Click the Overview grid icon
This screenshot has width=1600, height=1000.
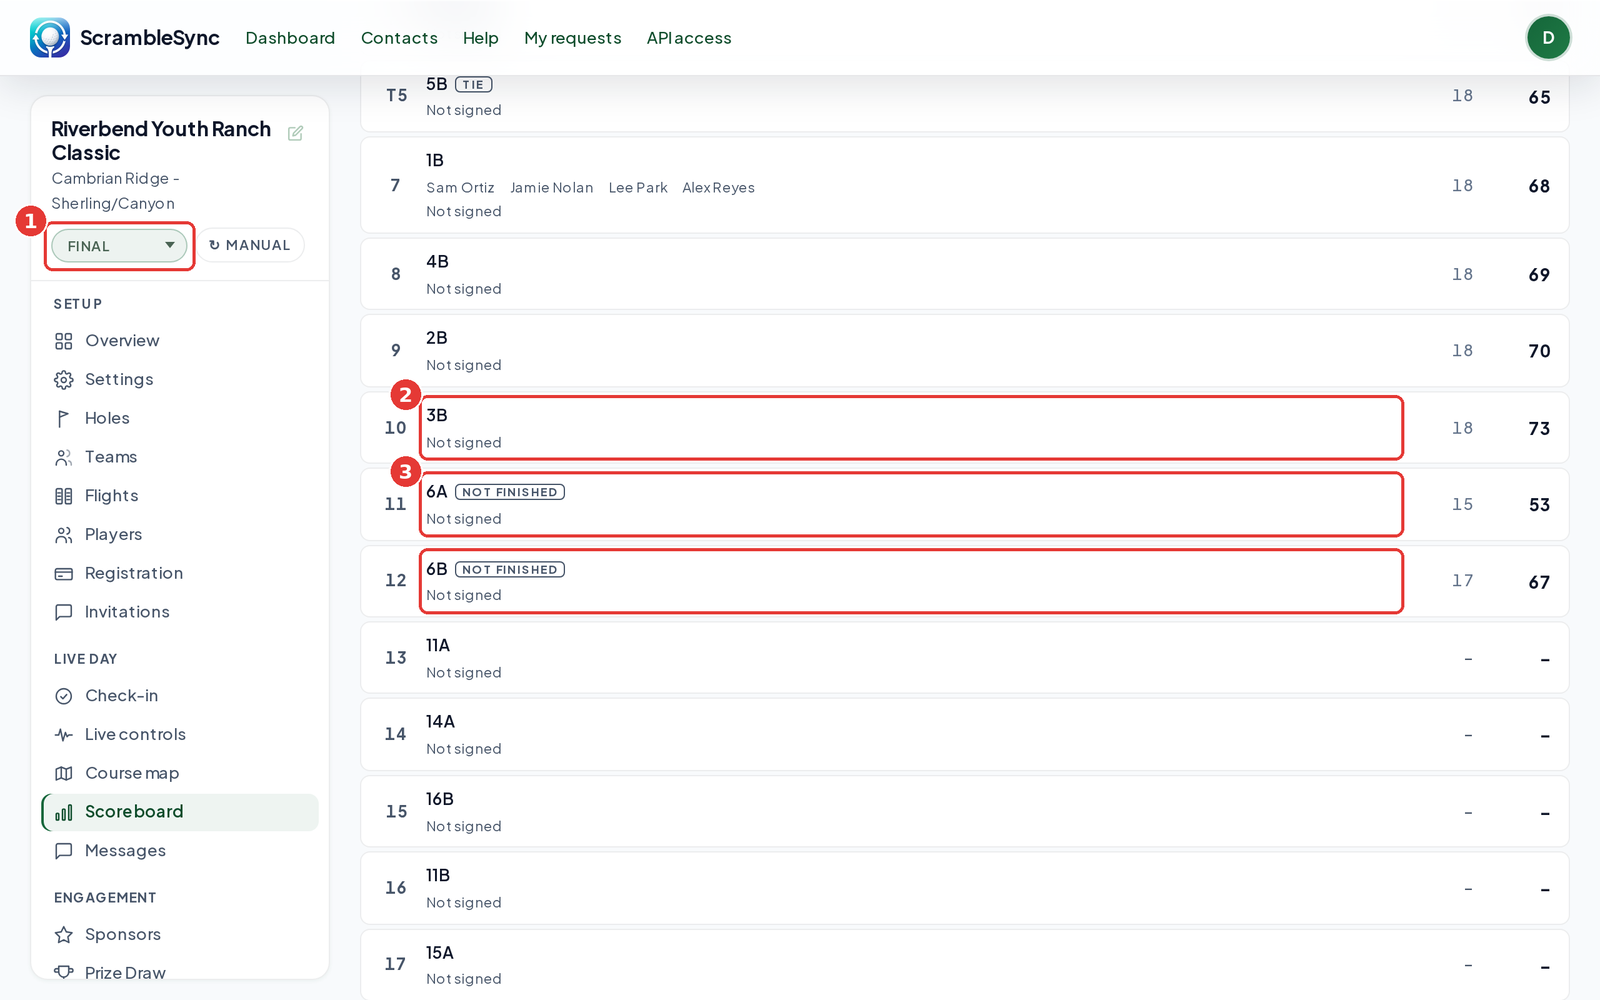[x=64, y=341]
